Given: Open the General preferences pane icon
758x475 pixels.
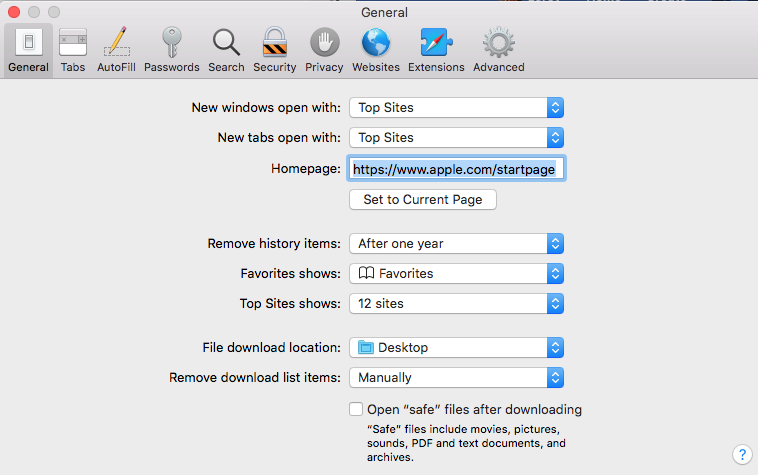Looking at the screenshot, I should pyautogui.click(x=29, y=50).
